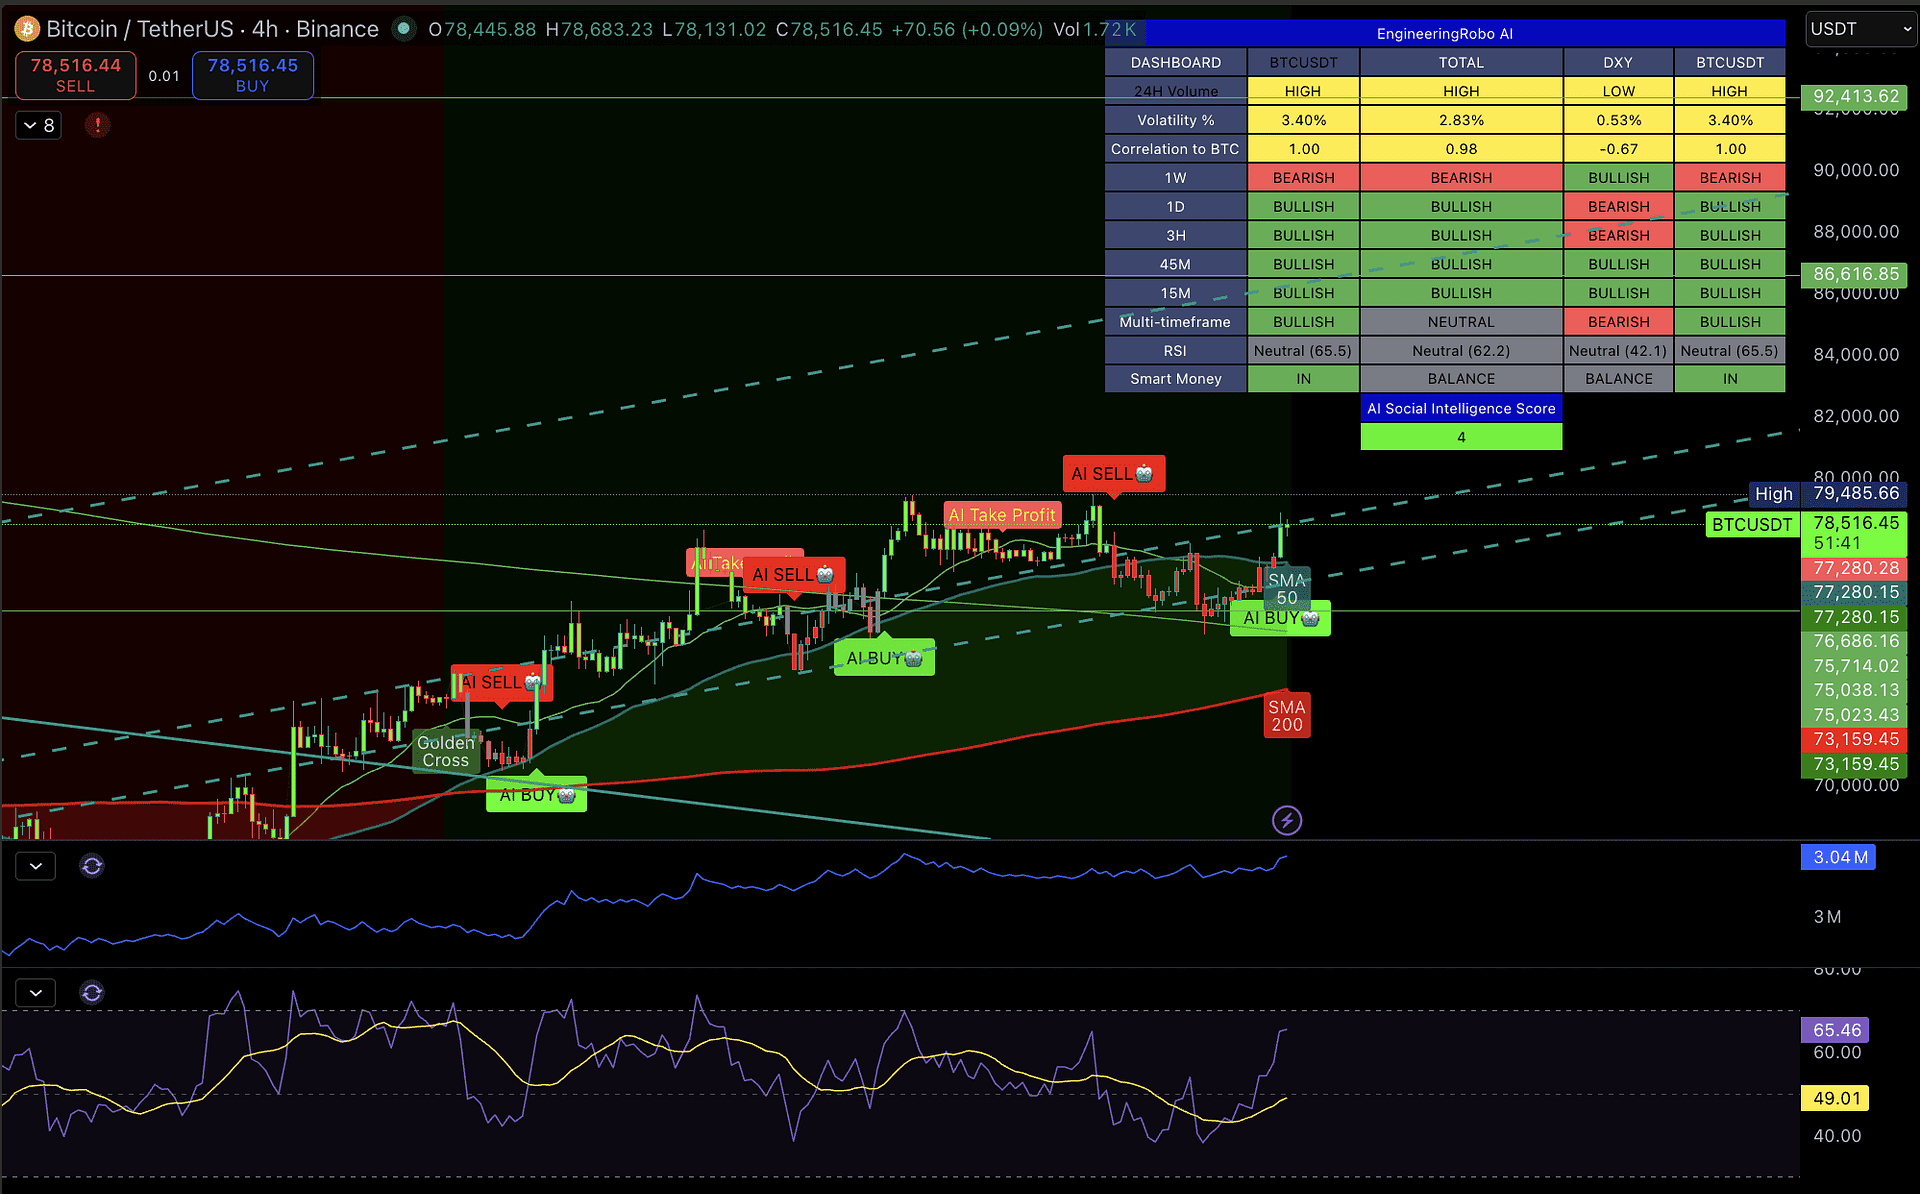Screen dimensions: 1920x1194
Task: Click the AI BUY label under Golden Cross
Action: [537, 795]
